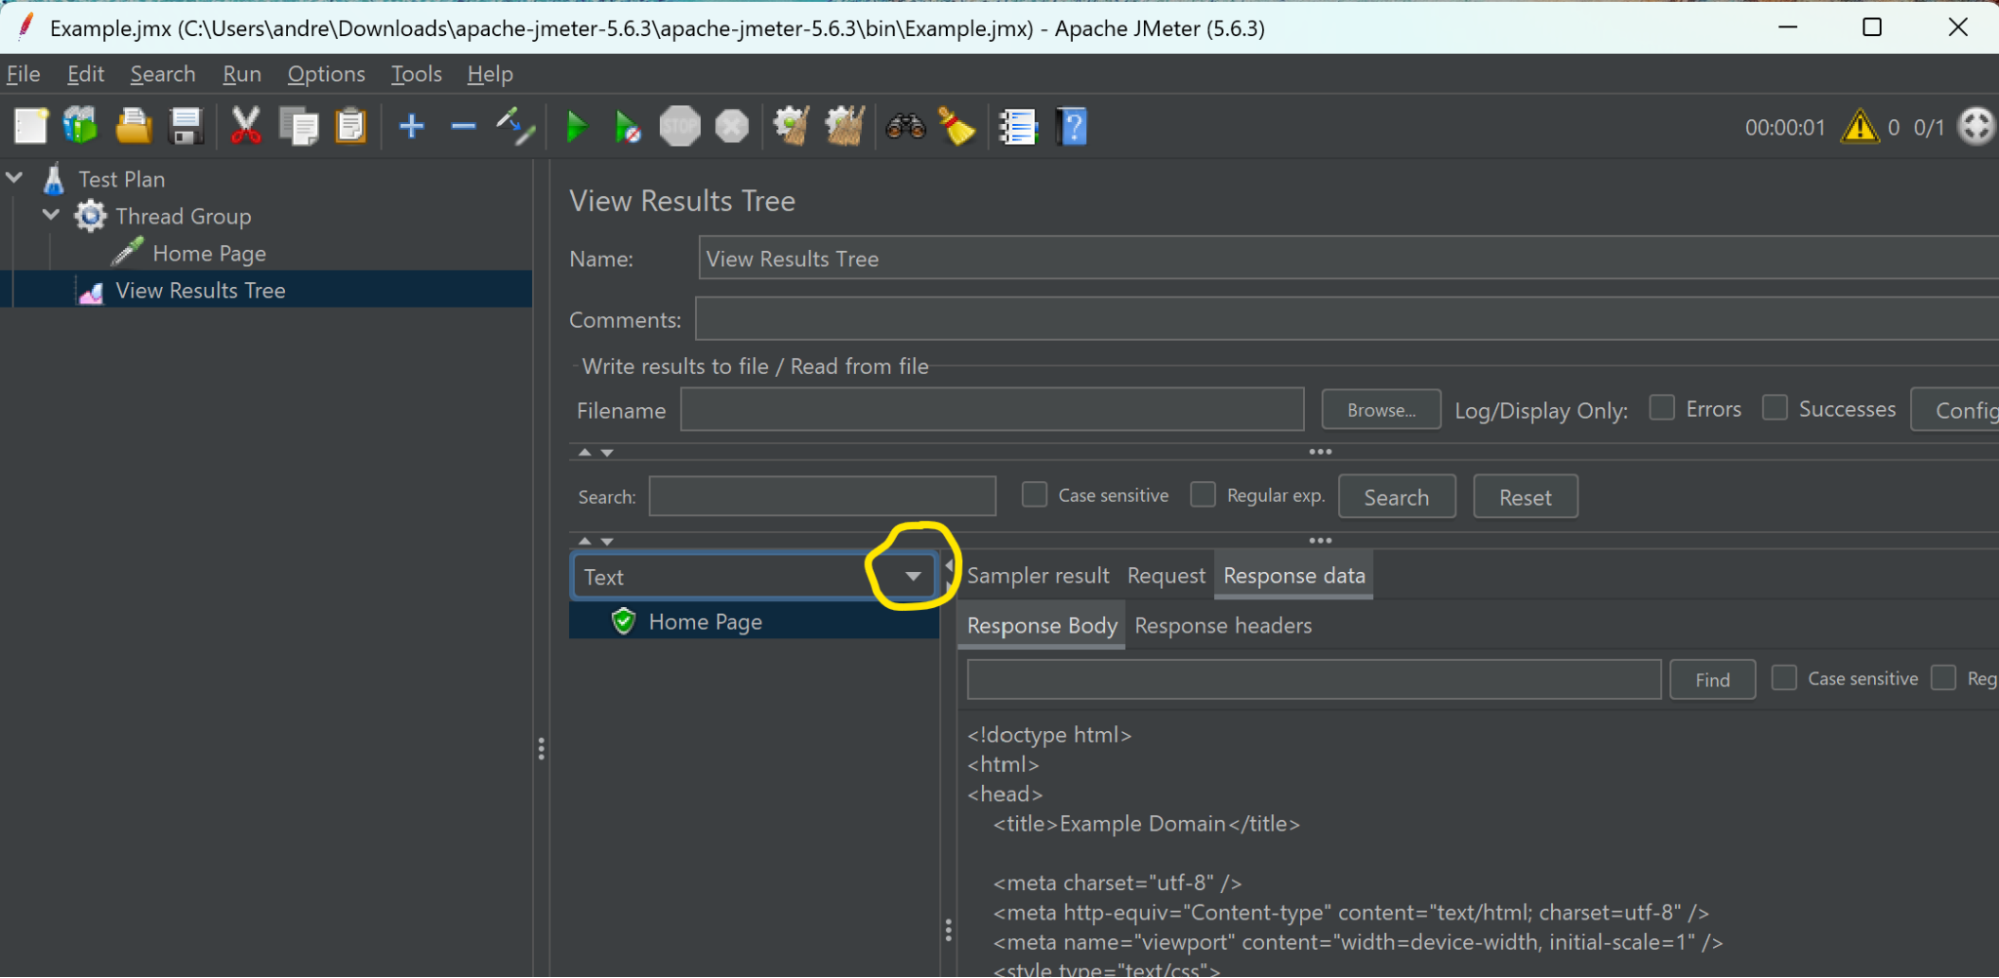
Task: Click the Stop test icon
Action: (680, 127)
